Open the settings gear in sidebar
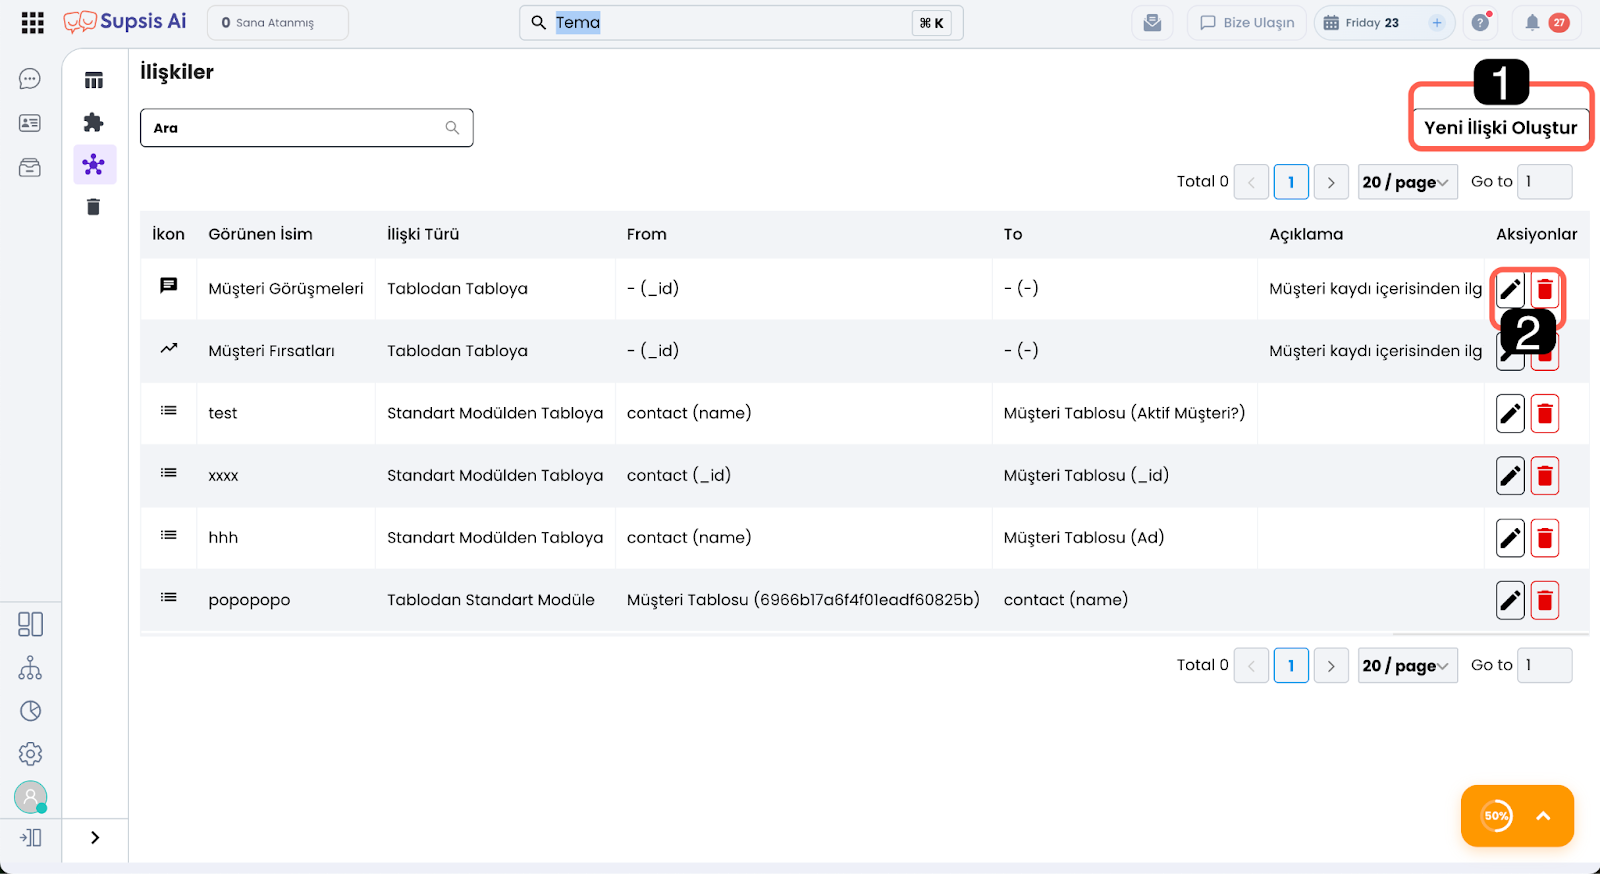Image resolution: width=1600 pixels, height=874 pixels. (30, 754)
